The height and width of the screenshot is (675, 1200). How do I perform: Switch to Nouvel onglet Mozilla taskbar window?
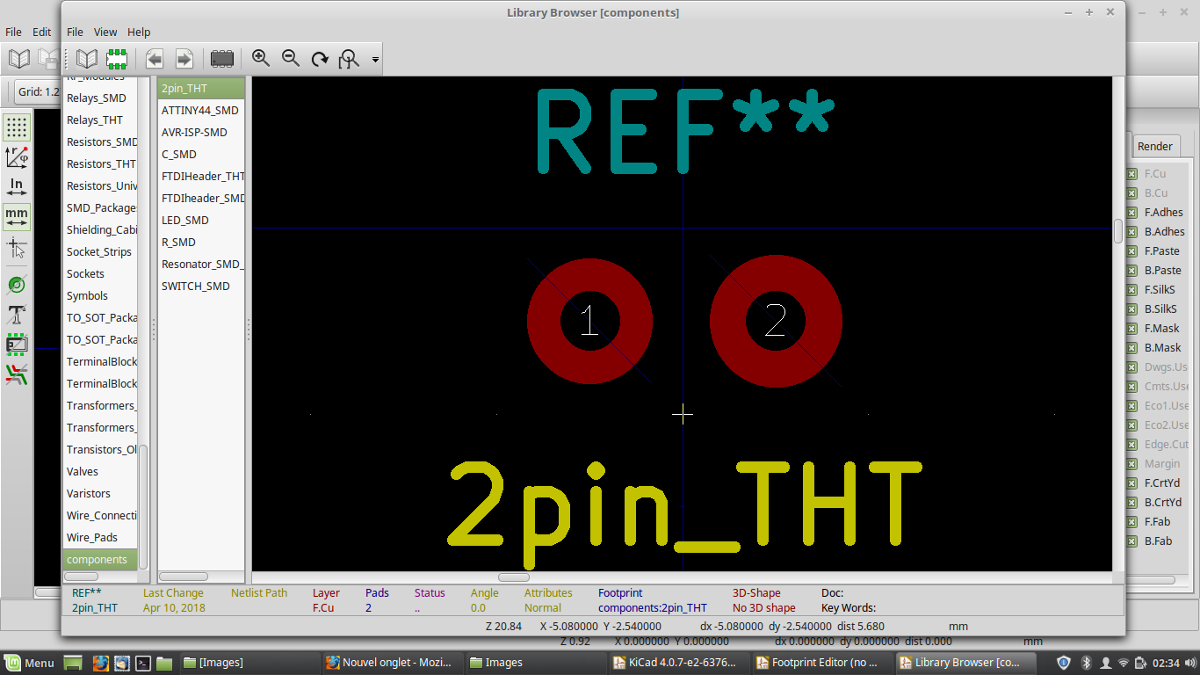point(391,662)
